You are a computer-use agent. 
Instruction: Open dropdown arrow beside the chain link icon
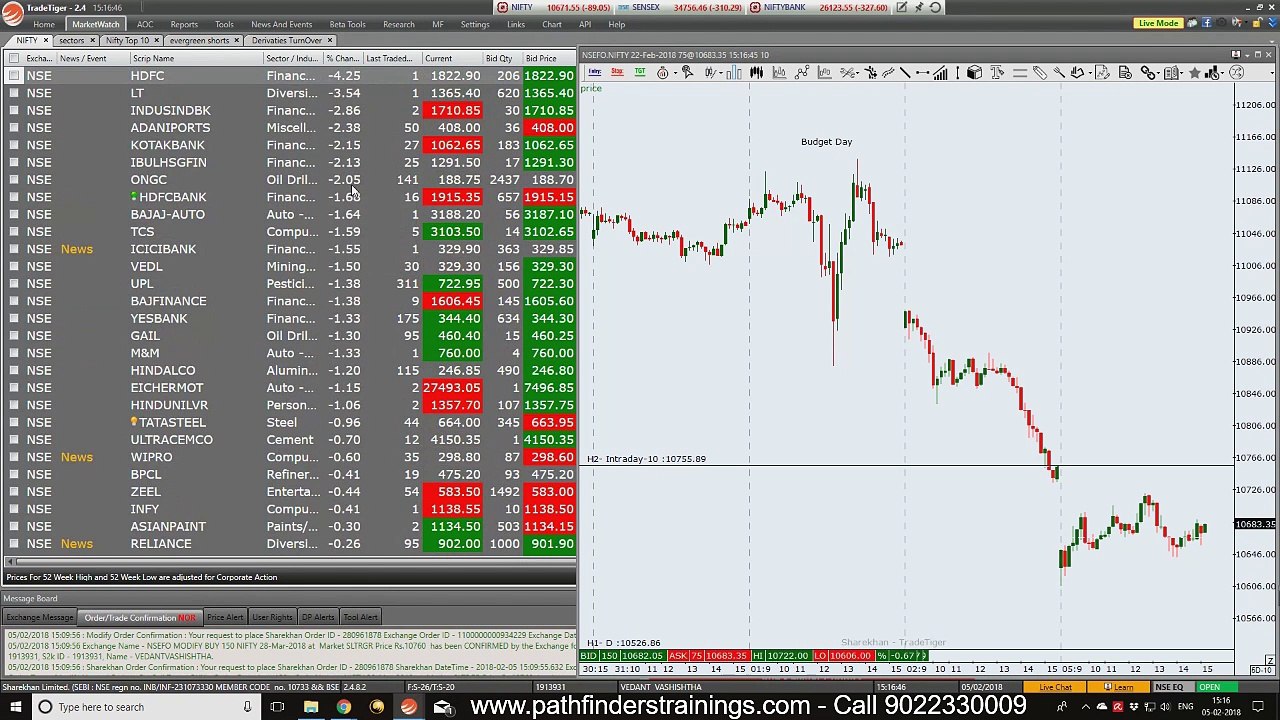(x=1159, y=73)
